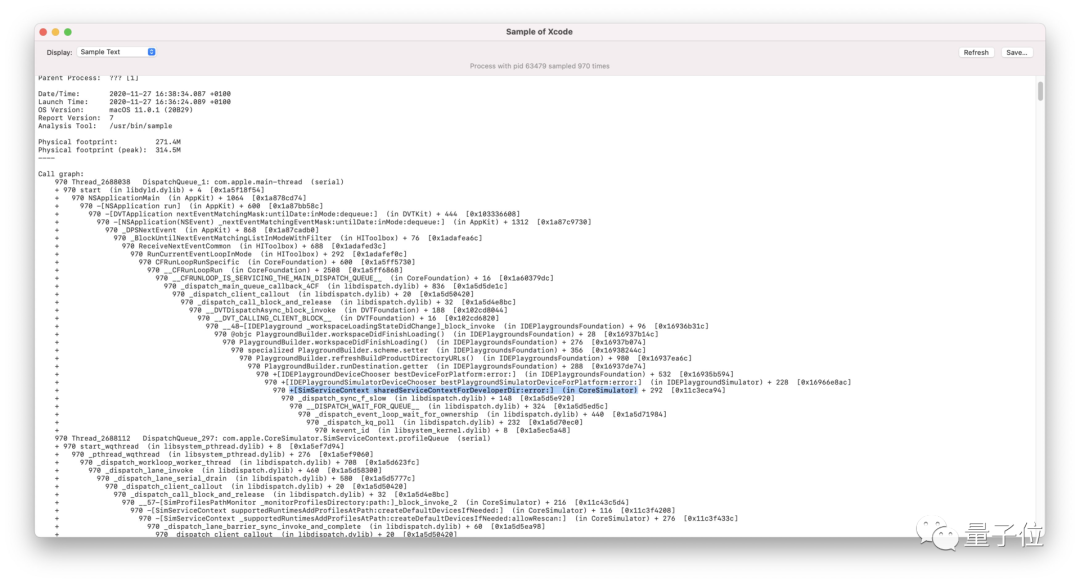Screen dimensions: 1080x583
Task: Click the Process with pid 63479 status text
Action: tap(539, 66)
